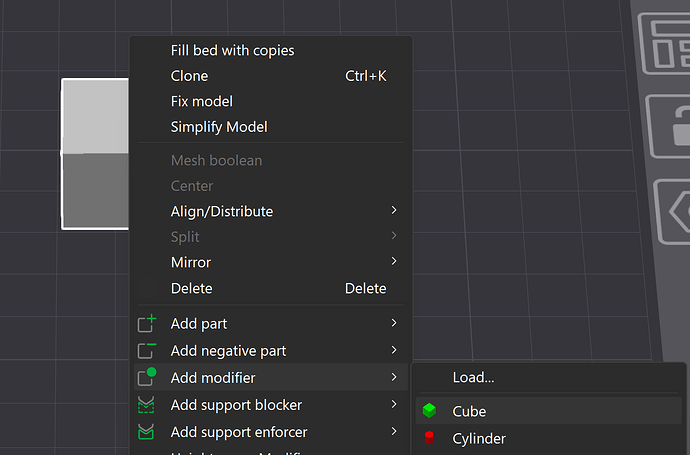Viewport: 690px width, 455px height.
Task: Select Cube modifier shape
Action: click(549, 411)
